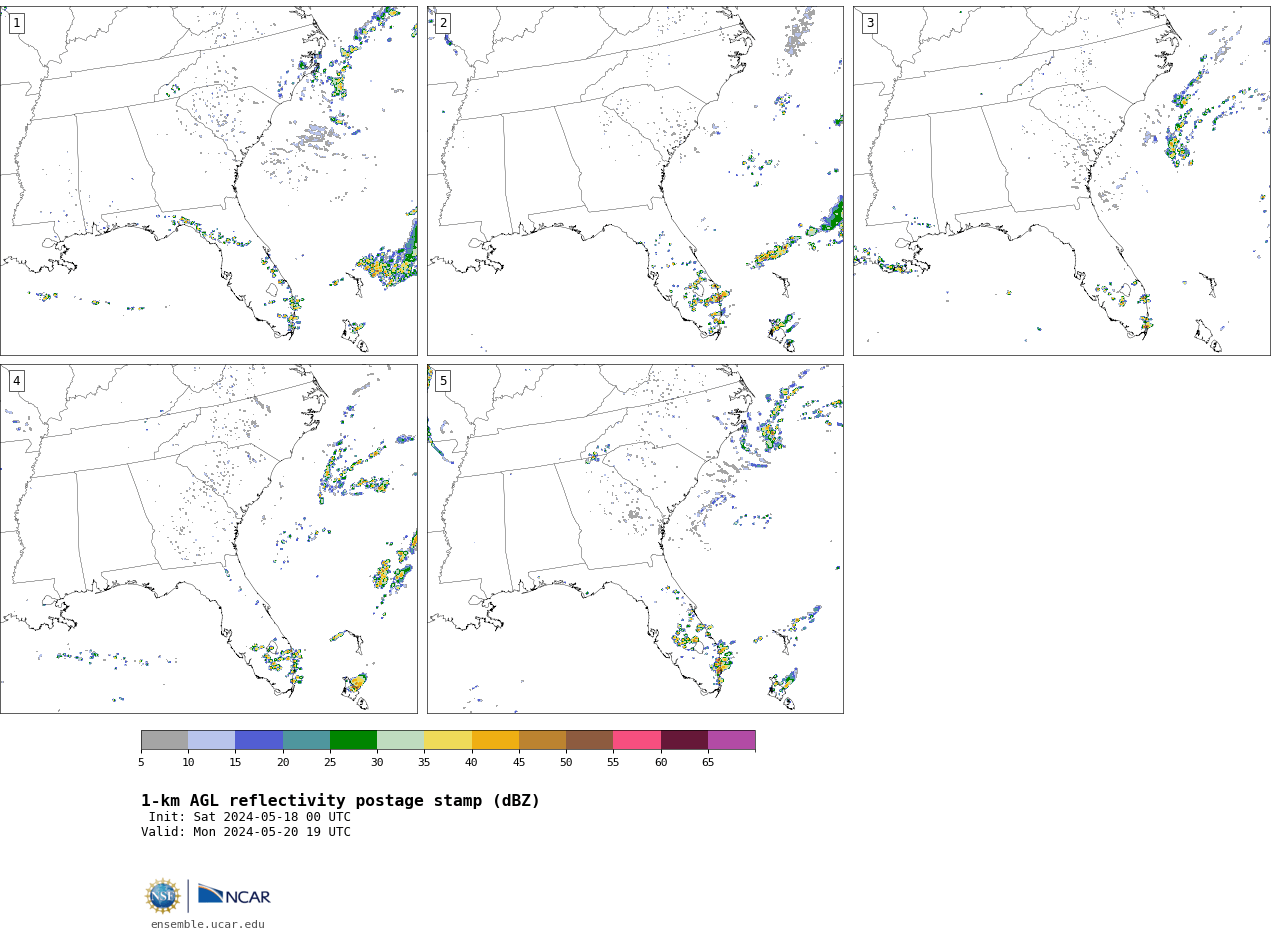Click the teal 20-25 dBZ swatch

coord(306,740)
